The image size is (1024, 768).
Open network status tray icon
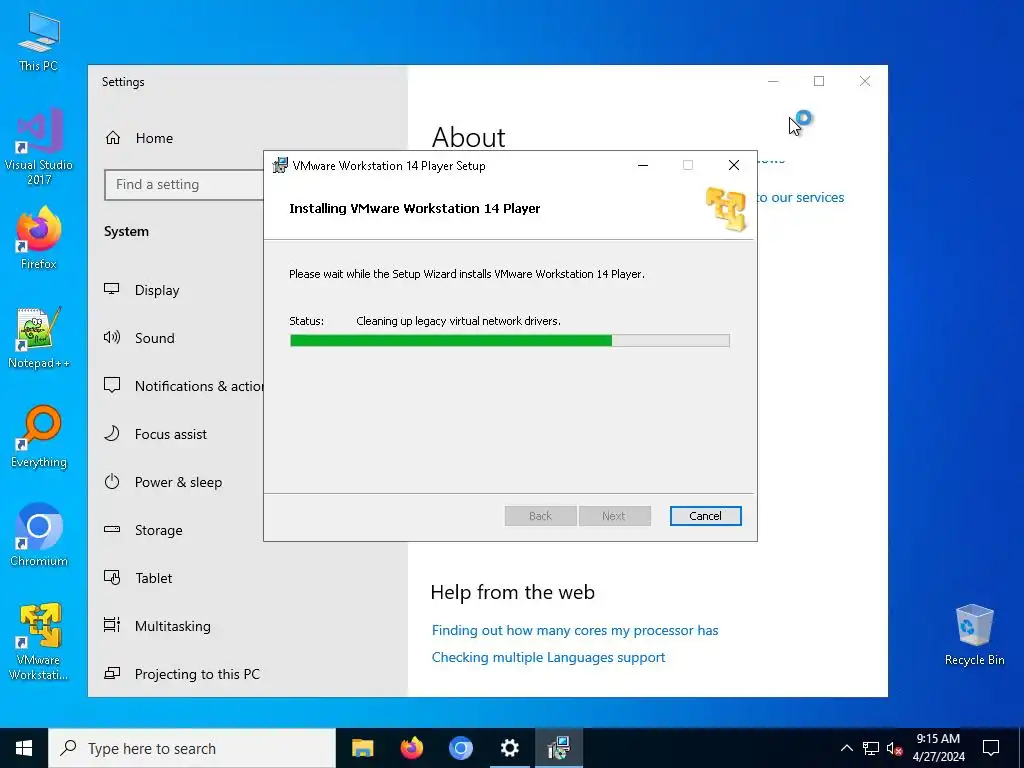[x=871, y=748]
